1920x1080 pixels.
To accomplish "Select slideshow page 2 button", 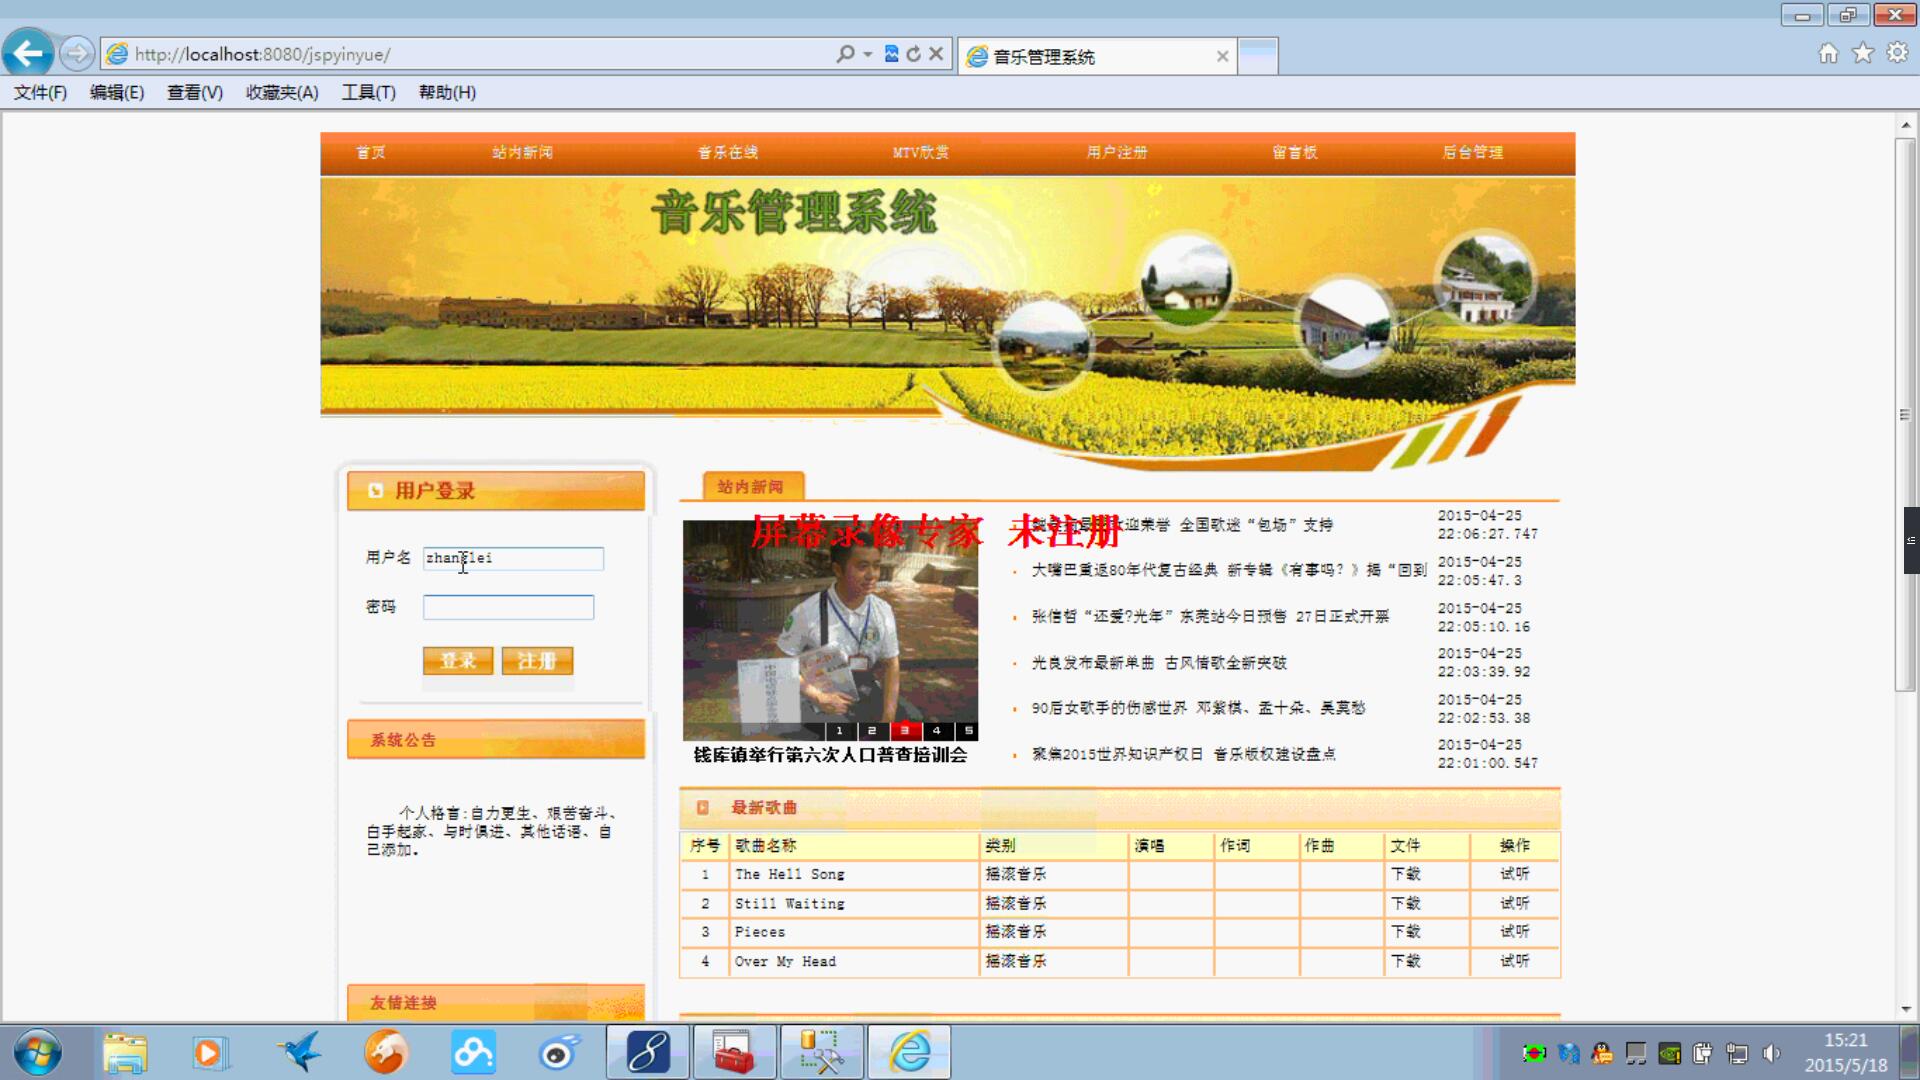I will [x=872, y=731].
